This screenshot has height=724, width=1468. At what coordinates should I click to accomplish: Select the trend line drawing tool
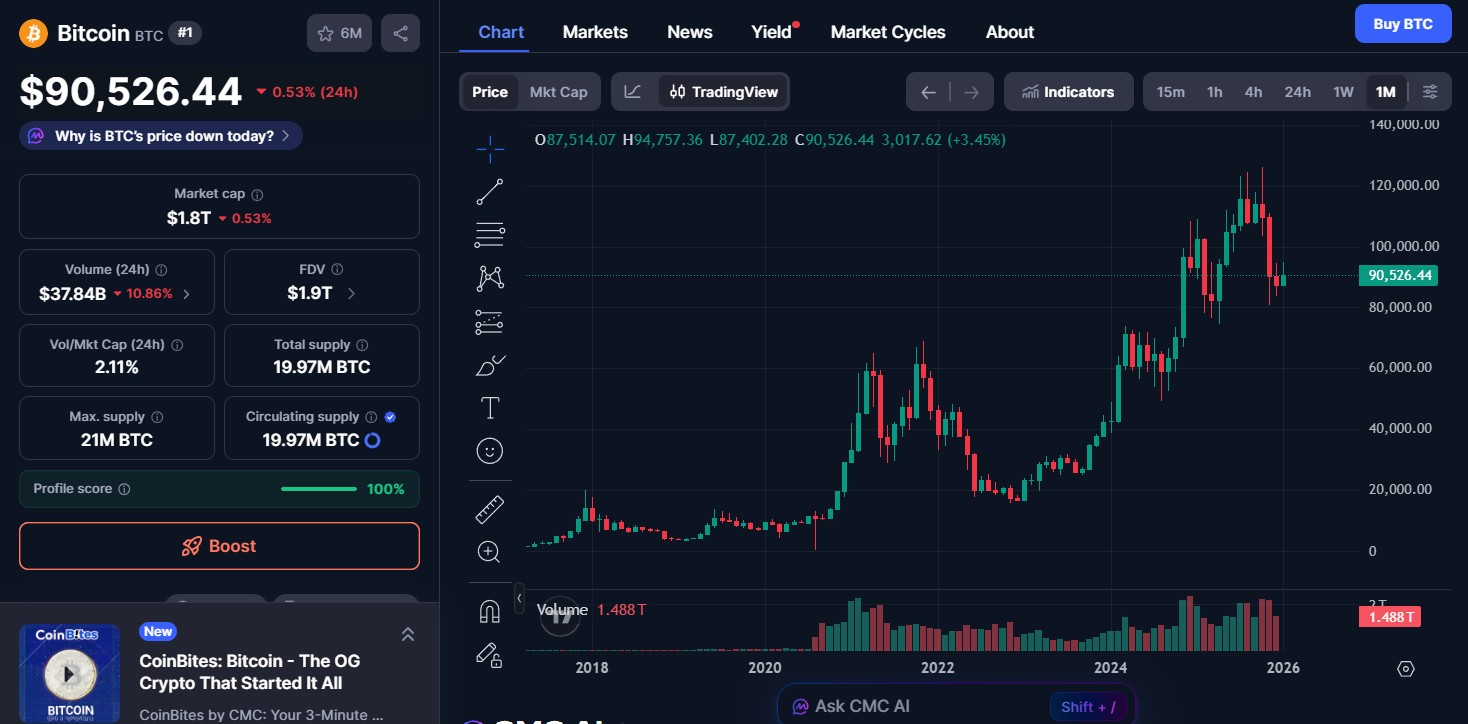tap(489, 191)
